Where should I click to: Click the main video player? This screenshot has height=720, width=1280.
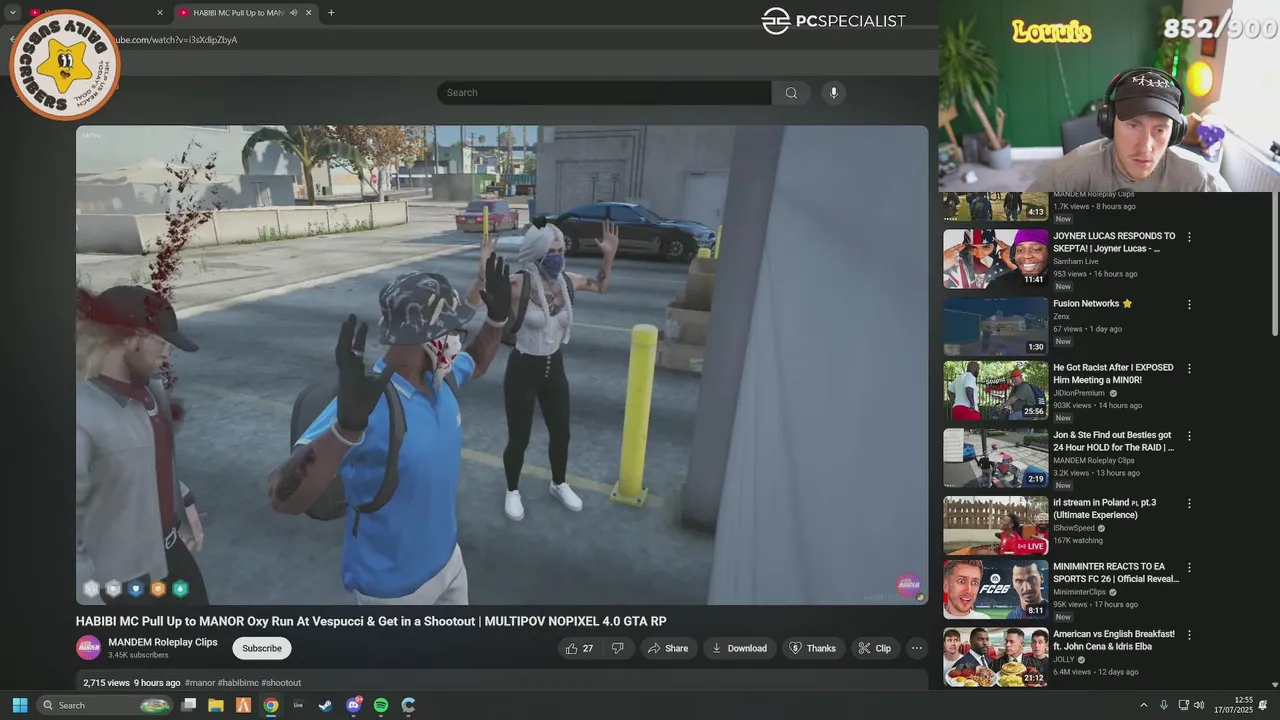coord(502,365)
